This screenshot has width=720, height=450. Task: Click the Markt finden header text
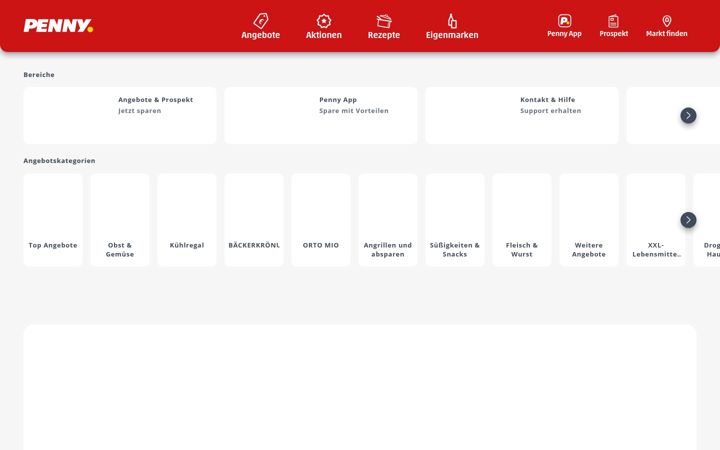pyautogui.click(x=667, y=34)
